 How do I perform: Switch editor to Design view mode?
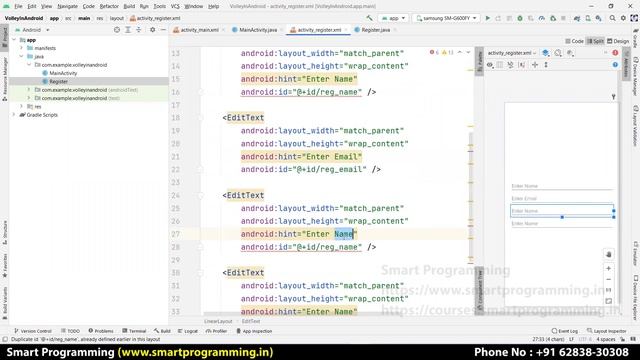point(618,41)
